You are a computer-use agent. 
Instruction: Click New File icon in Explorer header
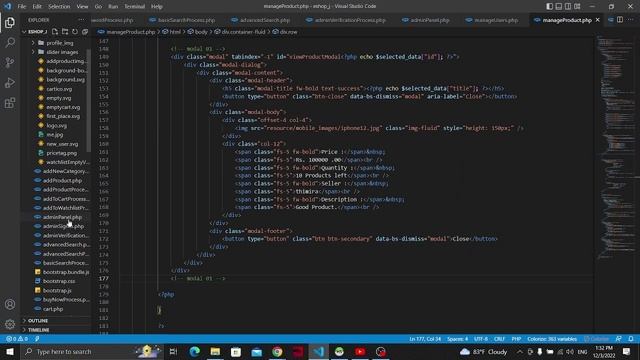tap(55, 31)
